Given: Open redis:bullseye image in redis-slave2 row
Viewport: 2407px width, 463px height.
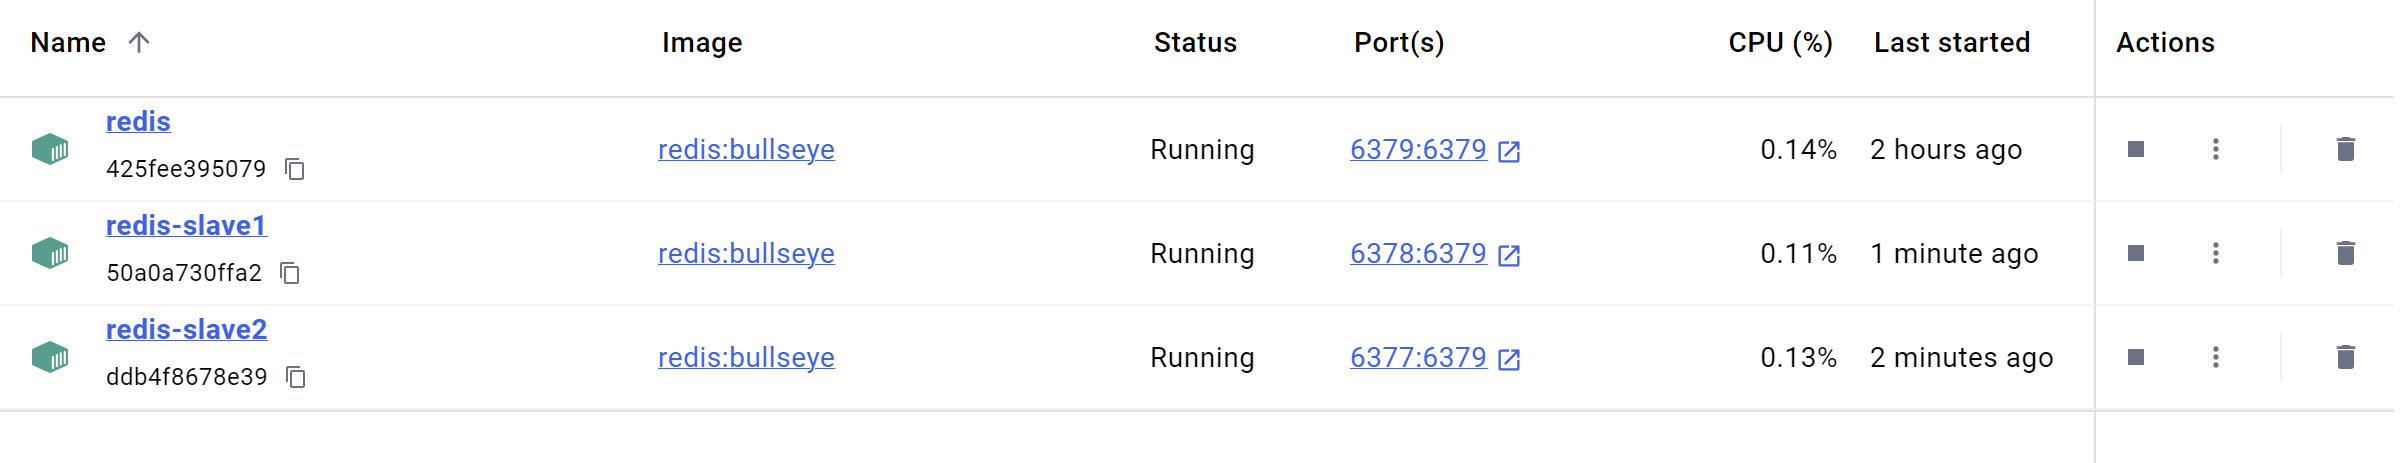Looking at the screenshot, I should [746, 357].
